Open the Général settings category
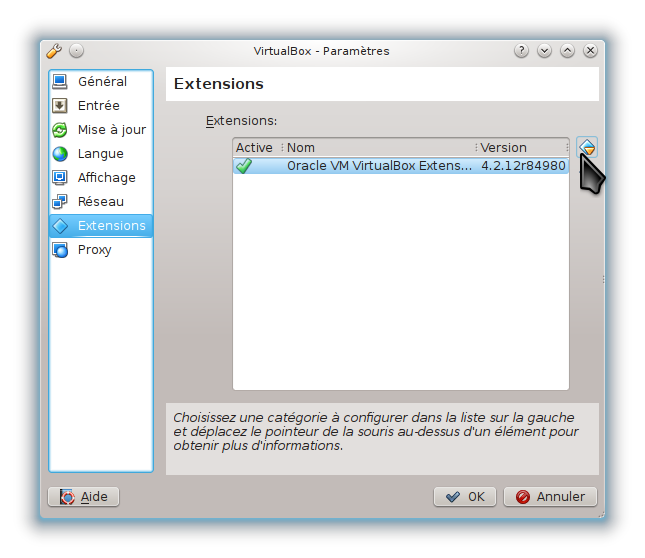Screen dimensions: 645x558 point(101,81)
